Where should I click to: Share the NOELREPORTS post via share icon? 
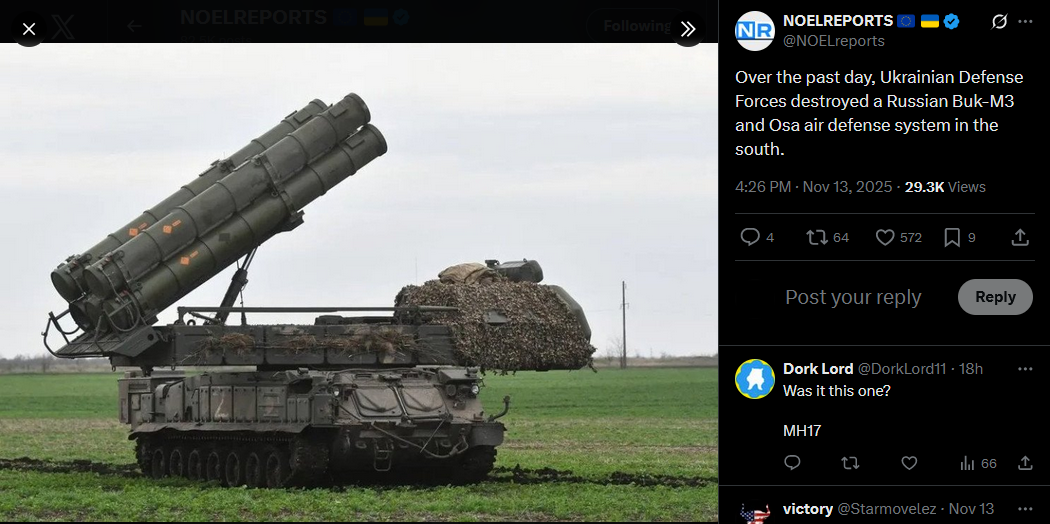[x=1019, y=237]
